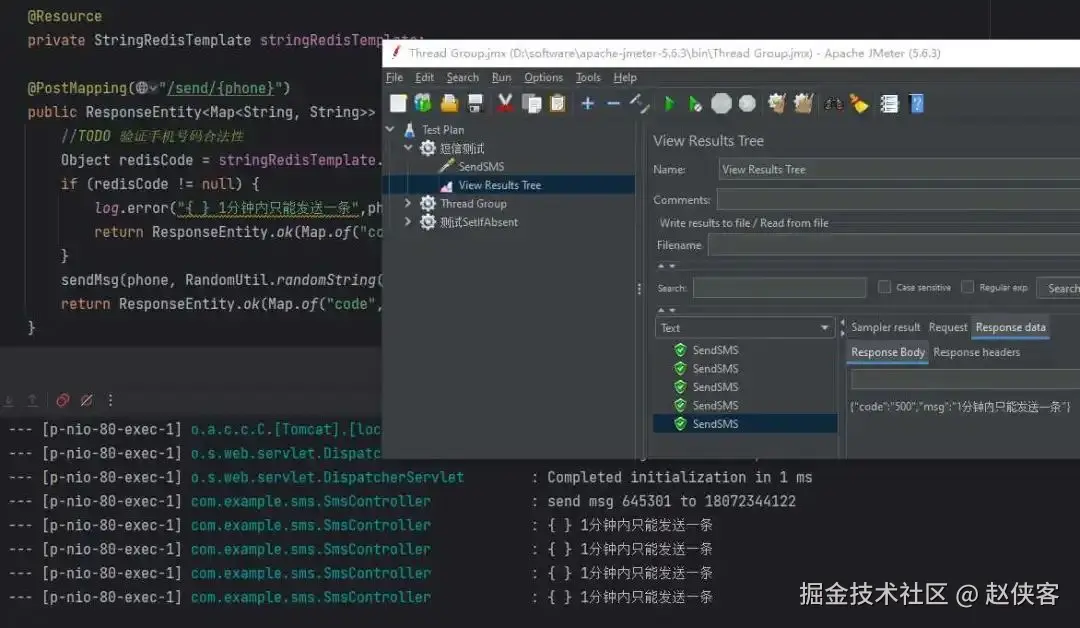The height and width of the screenshot is (628, 1080).
Task: Click the Toggle enable/disable icon in toolbar
Action: (x=640, y=103)
